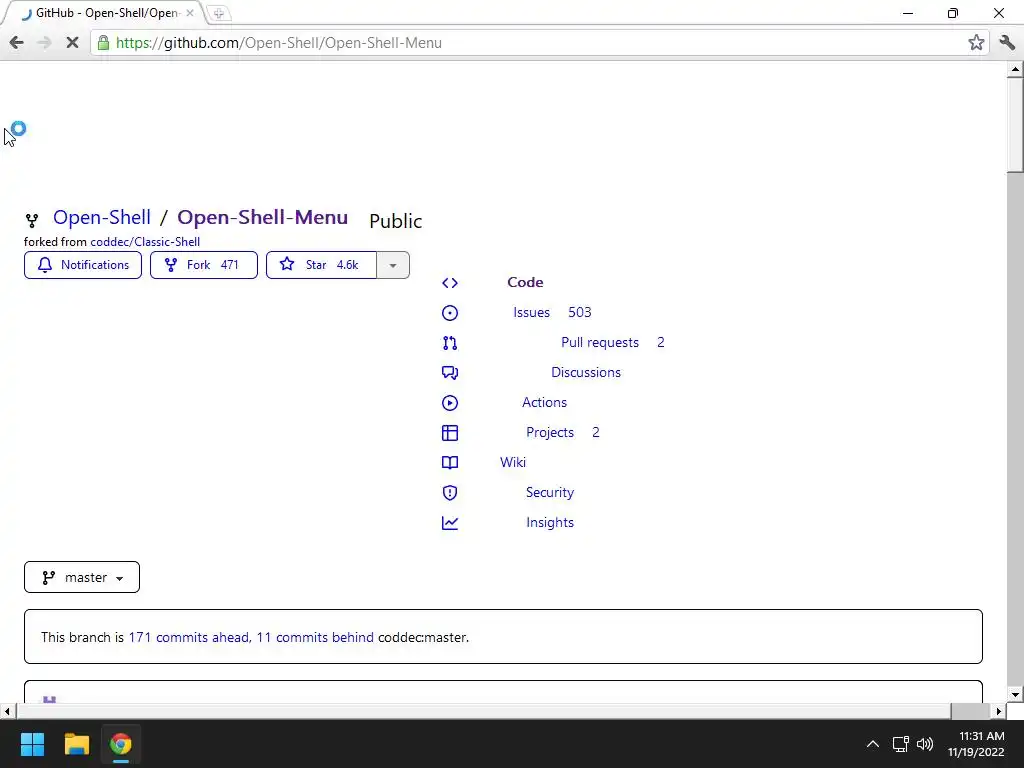
Task: Click the green padlock security icon
Action: [x=103, y=43]
